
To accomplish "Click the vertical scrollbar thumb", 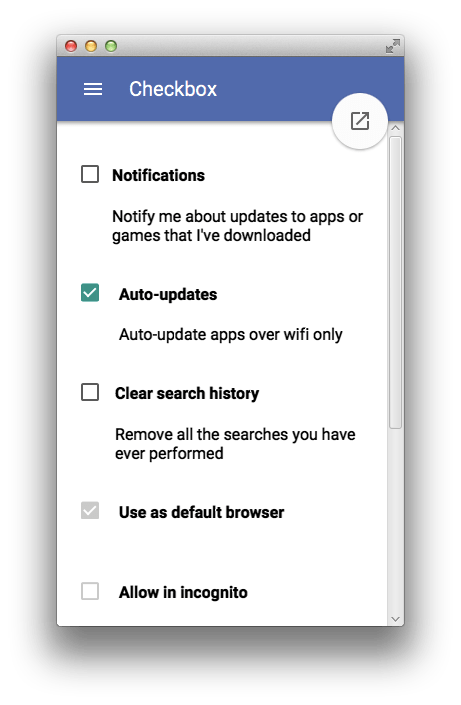I will pos(395,283).
